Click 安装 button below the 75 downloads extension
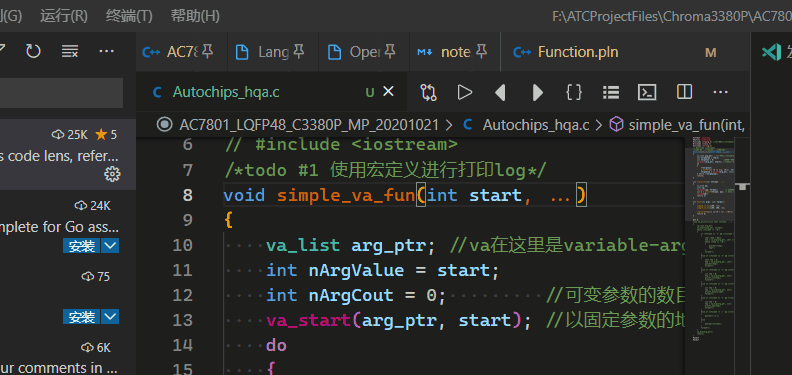 (82, 317)
